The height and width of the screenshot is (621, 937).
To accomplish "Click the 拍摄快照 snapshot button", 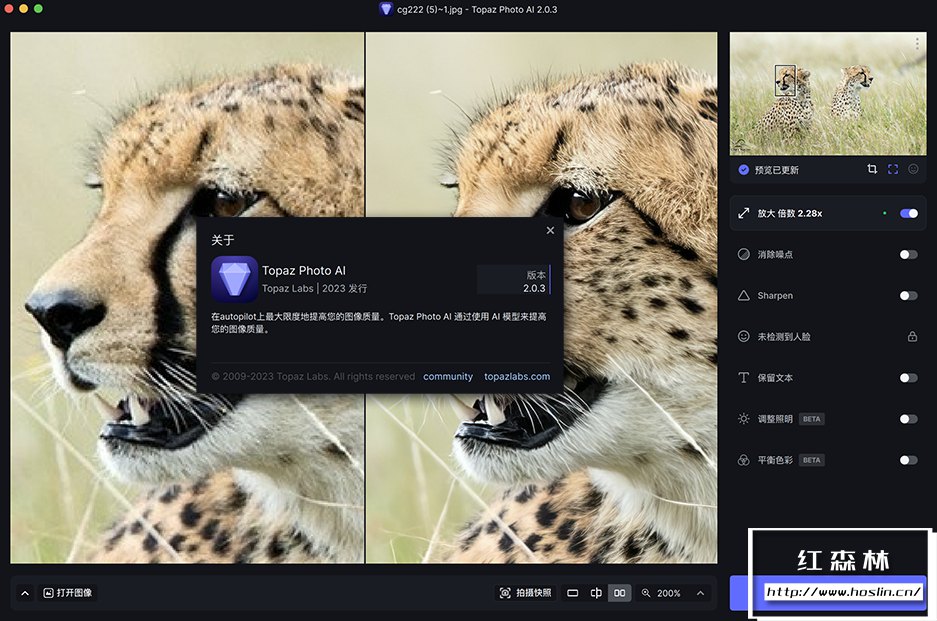I will [x=525, y=593].
